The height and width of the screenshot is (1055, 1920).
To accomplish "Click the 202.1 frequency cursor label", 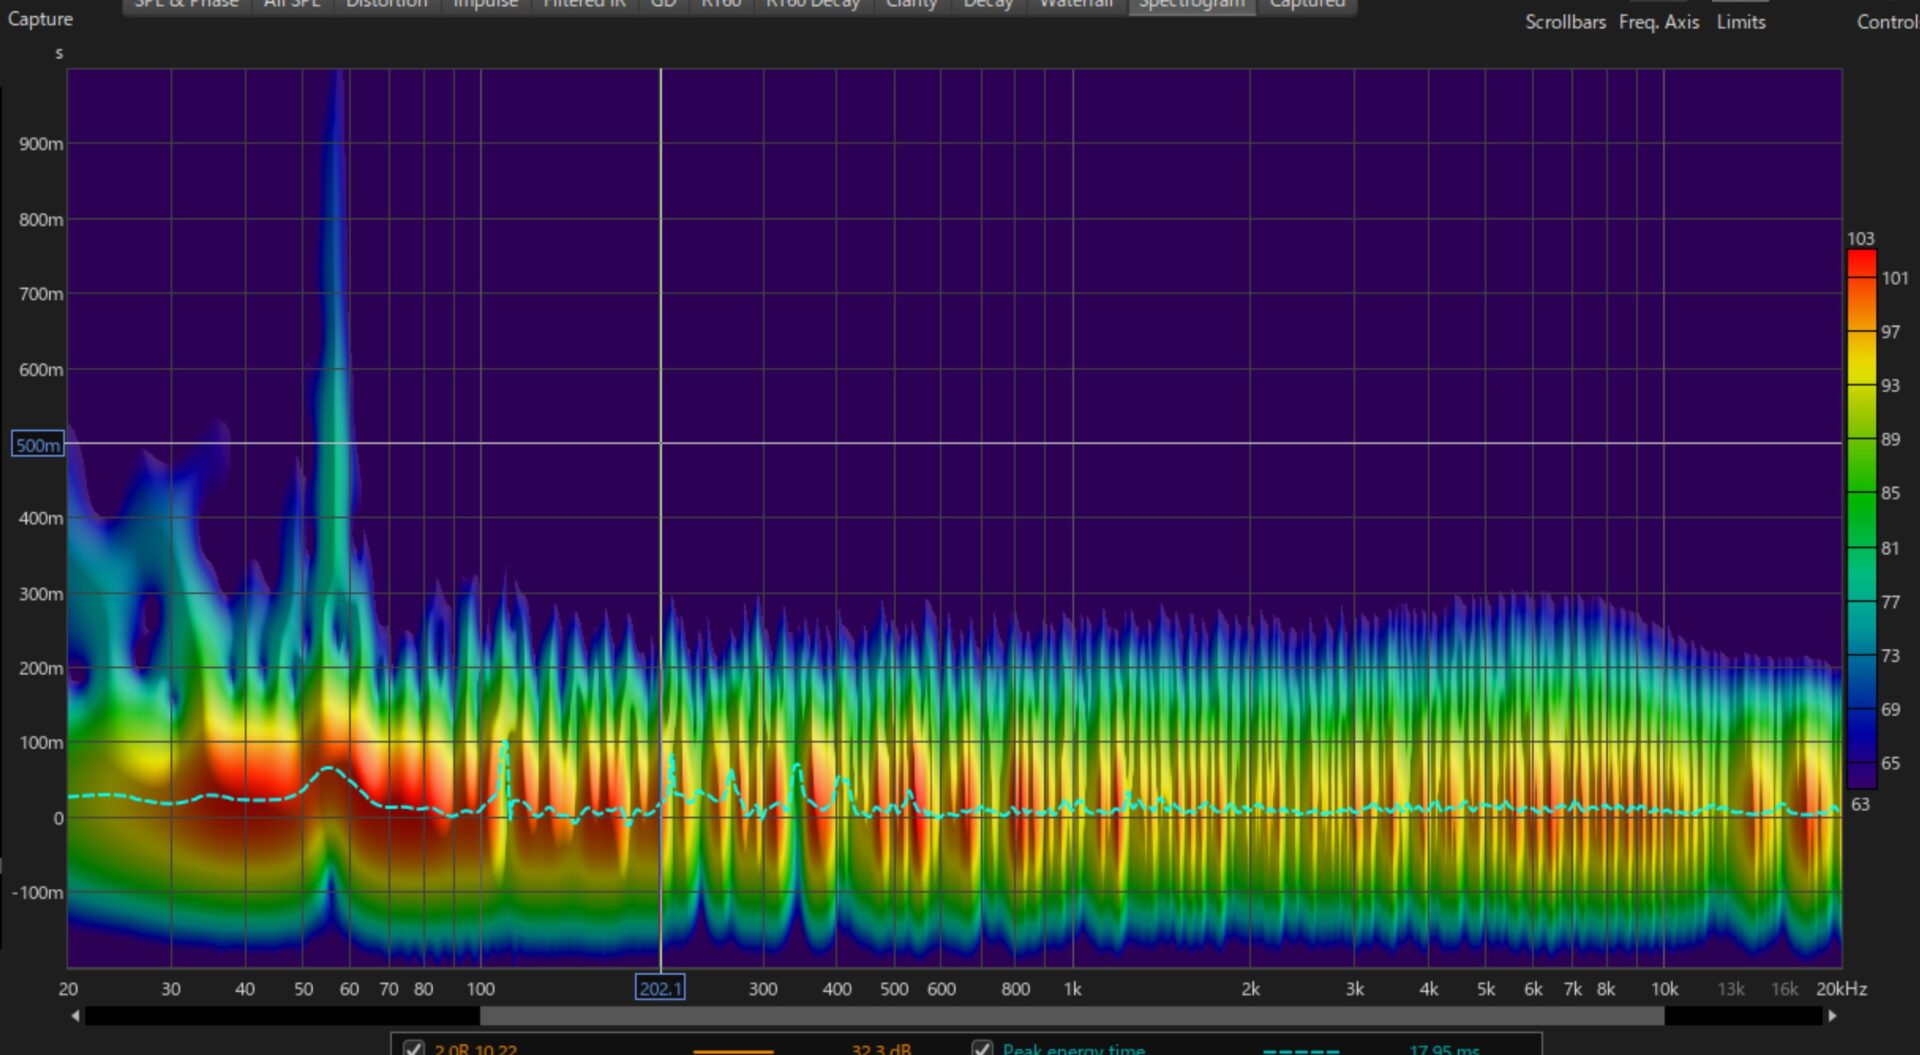I will 660,989.
